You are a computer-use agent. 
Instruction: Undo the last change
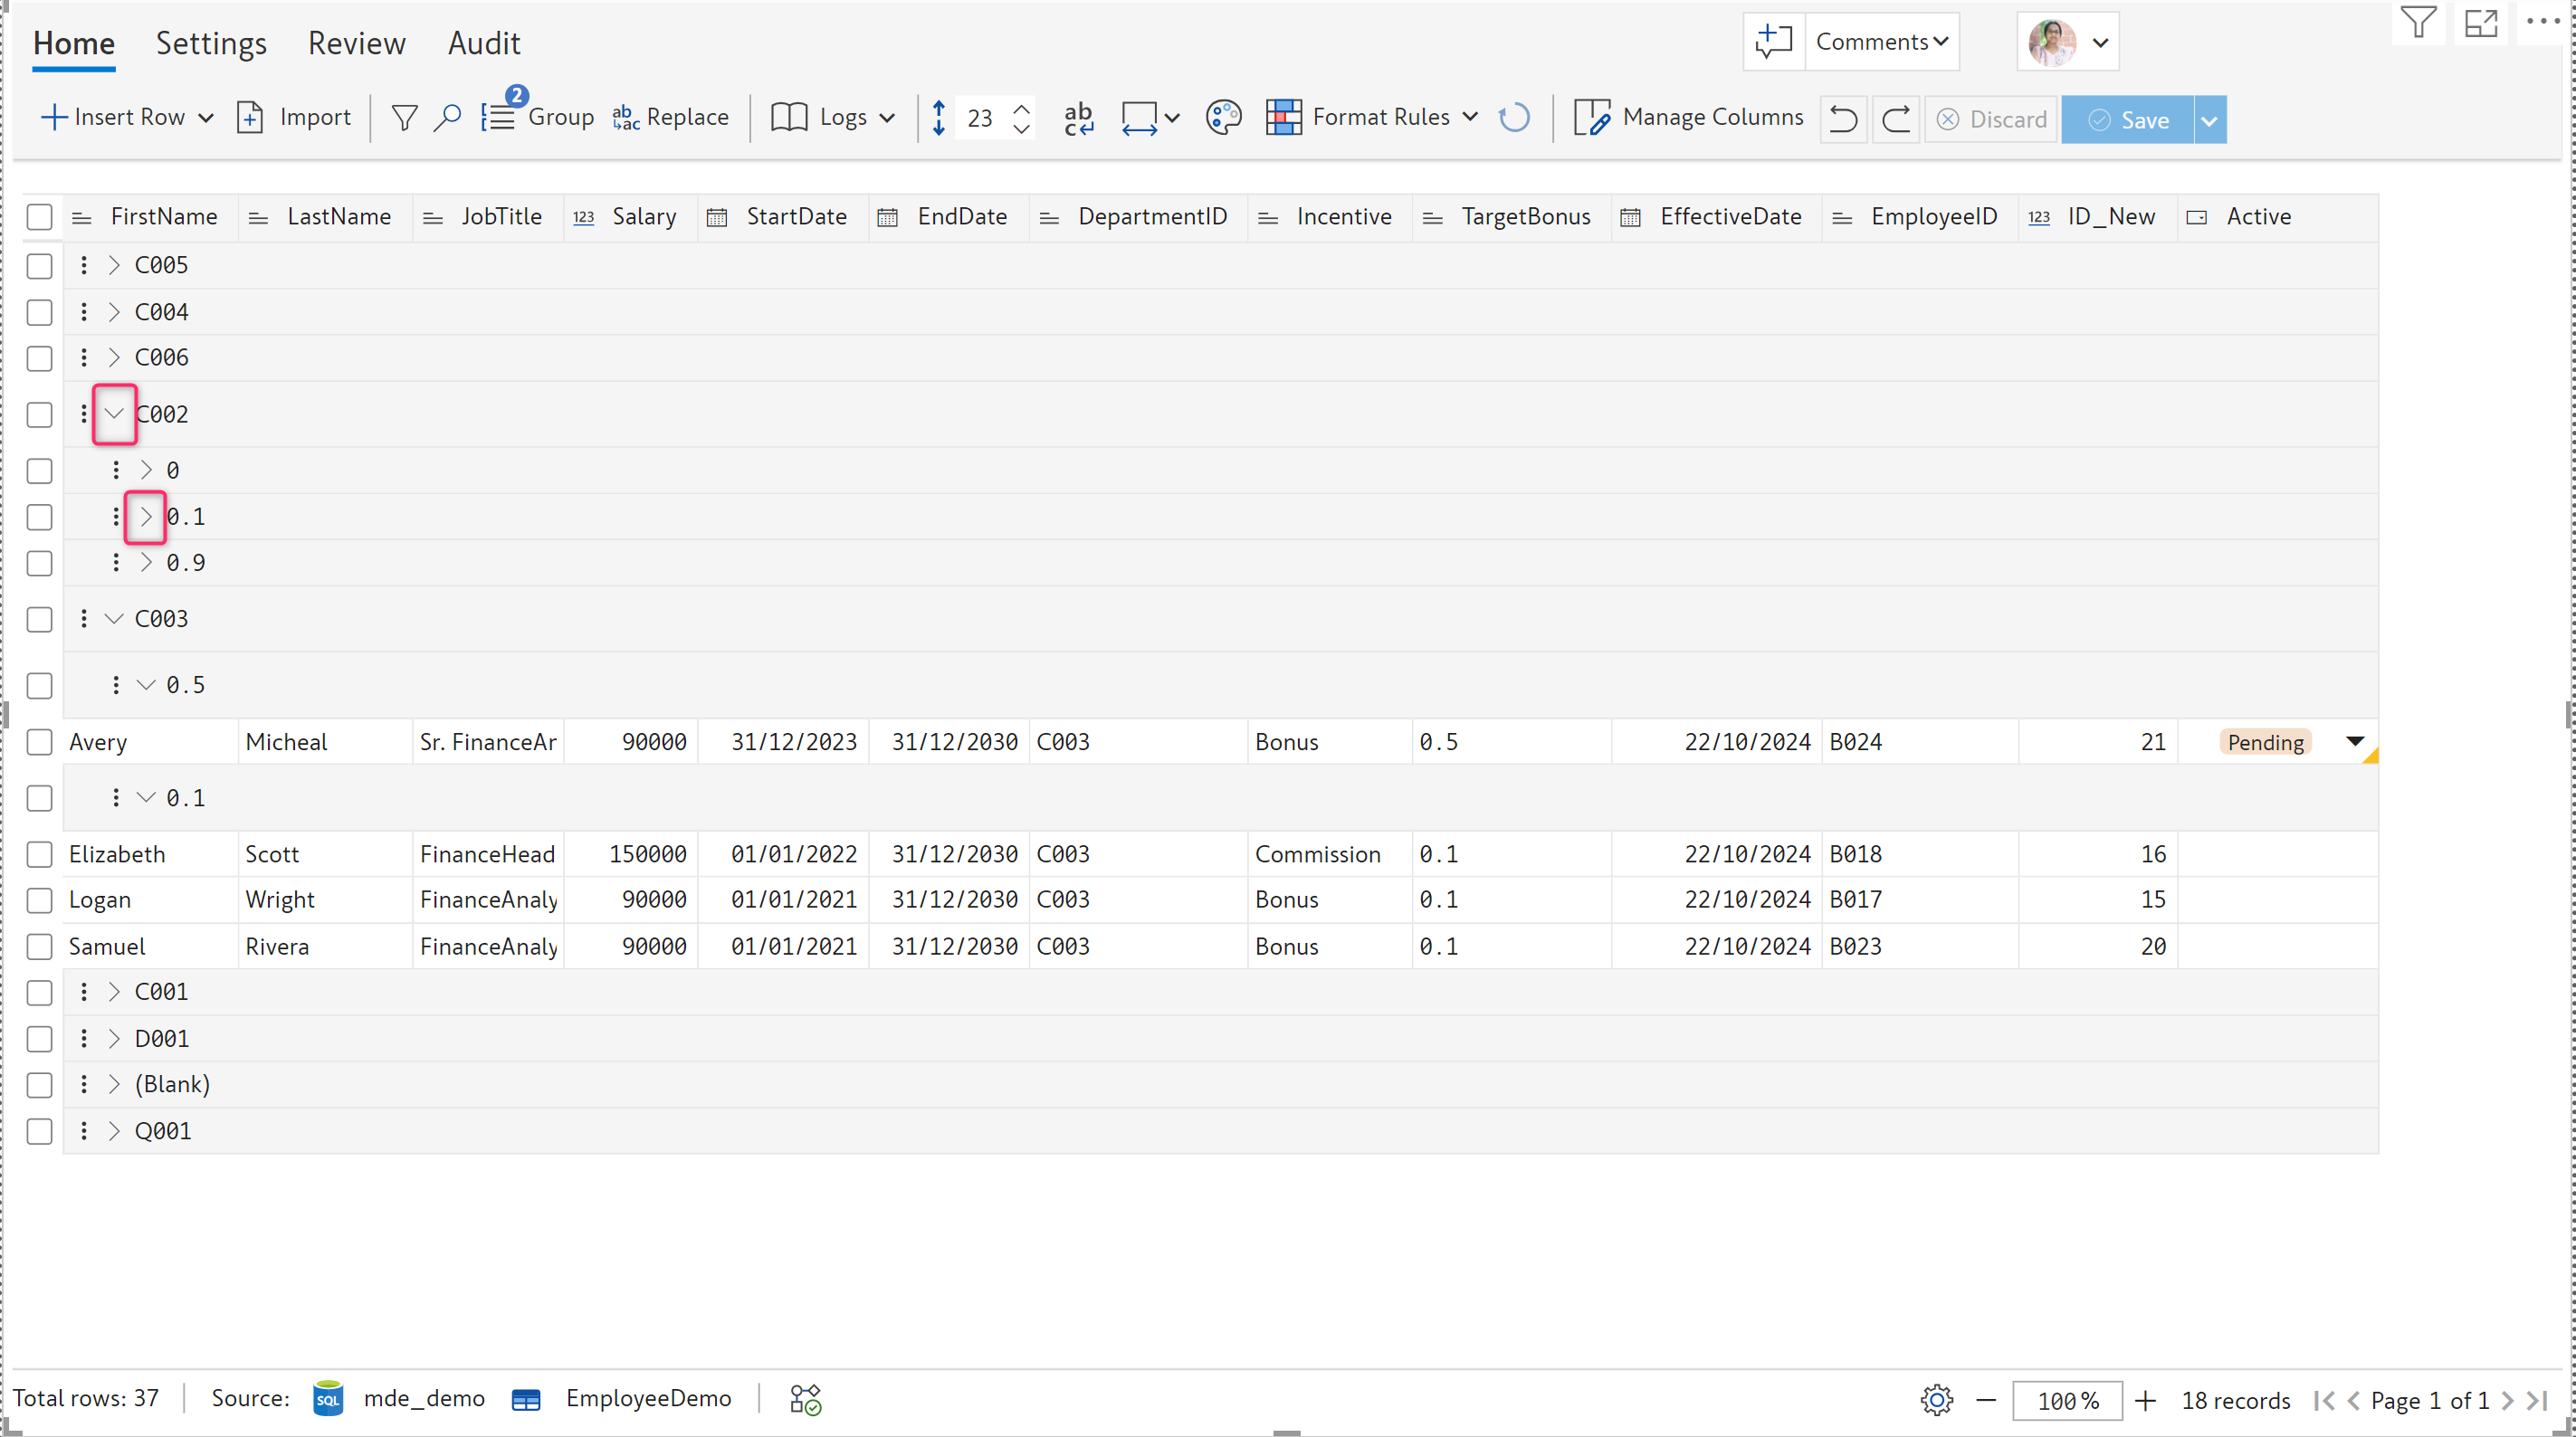click(x=1842, y=120)
